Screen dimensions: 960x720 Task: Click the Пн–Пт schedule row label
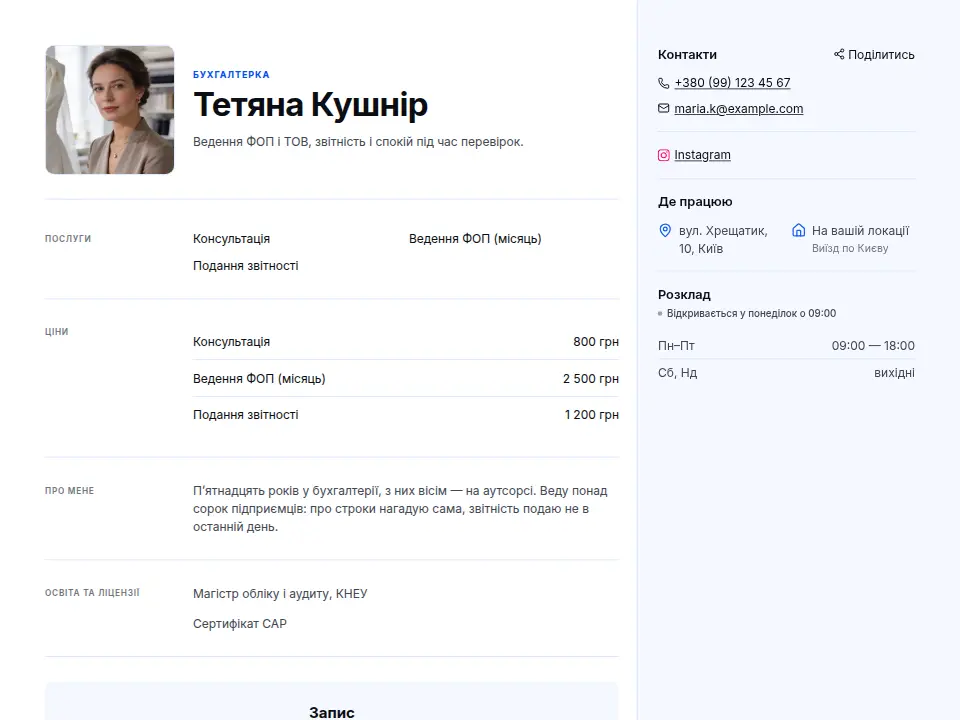pyautogui.click(x=676, y=346)
